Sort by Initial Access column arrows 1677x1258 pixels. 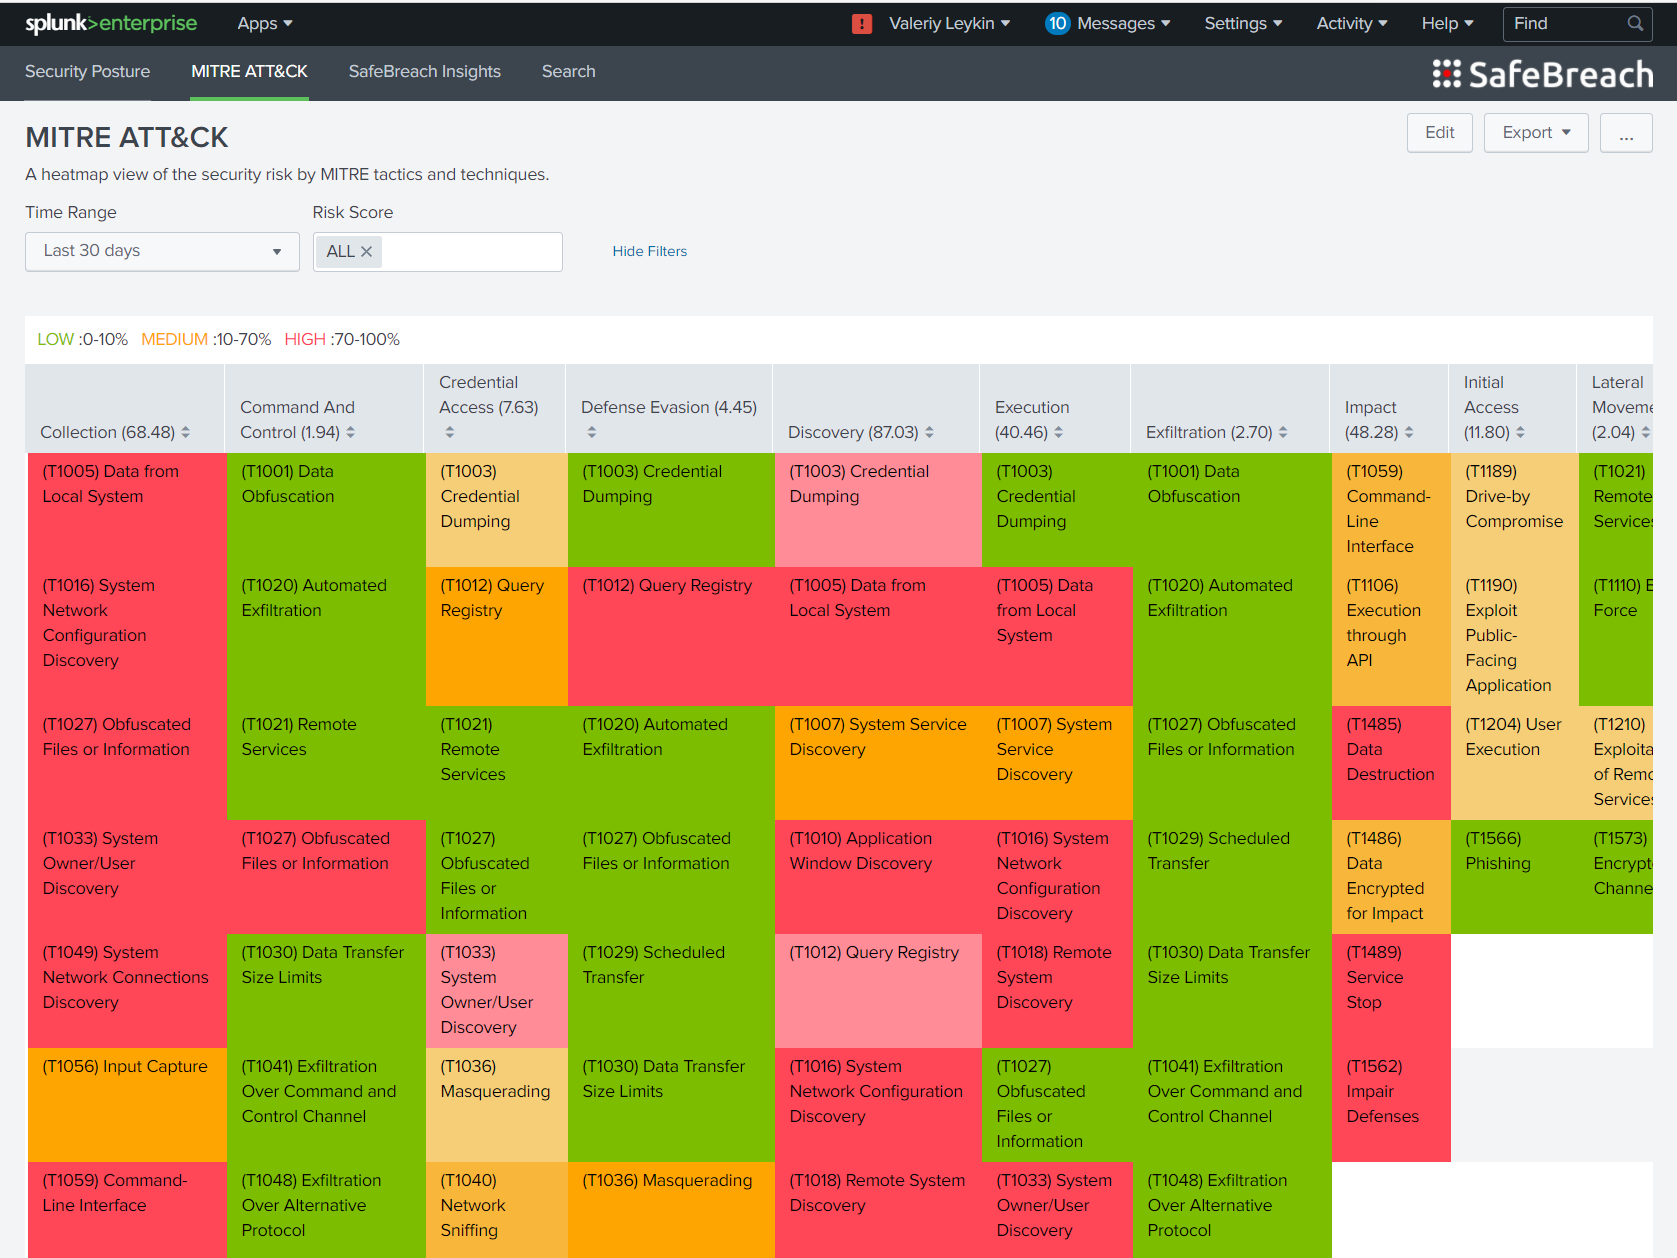click(x=1520, y=432)
